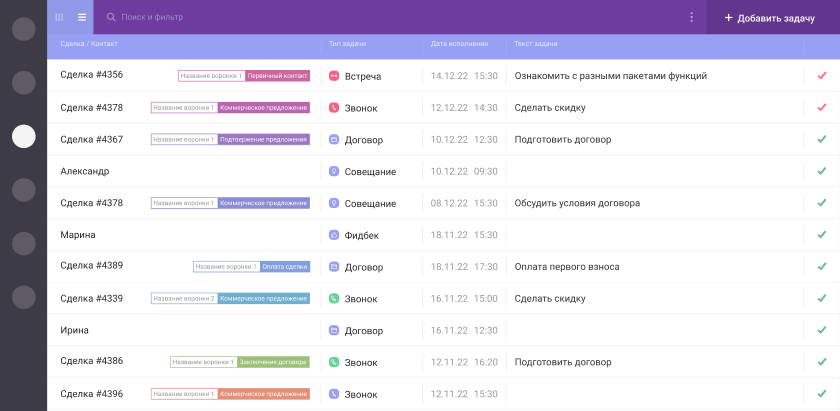Open deal Сделка #4386
The image size is (840, 411).
[x=92, y=361]
